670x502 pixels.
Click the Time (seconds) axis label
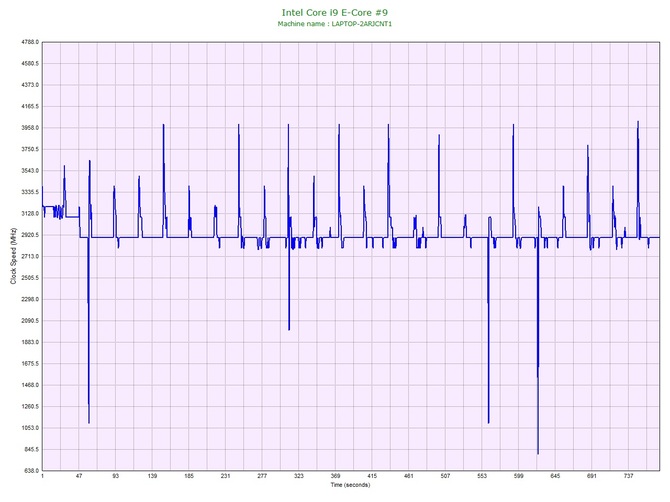tap(350, 485)
